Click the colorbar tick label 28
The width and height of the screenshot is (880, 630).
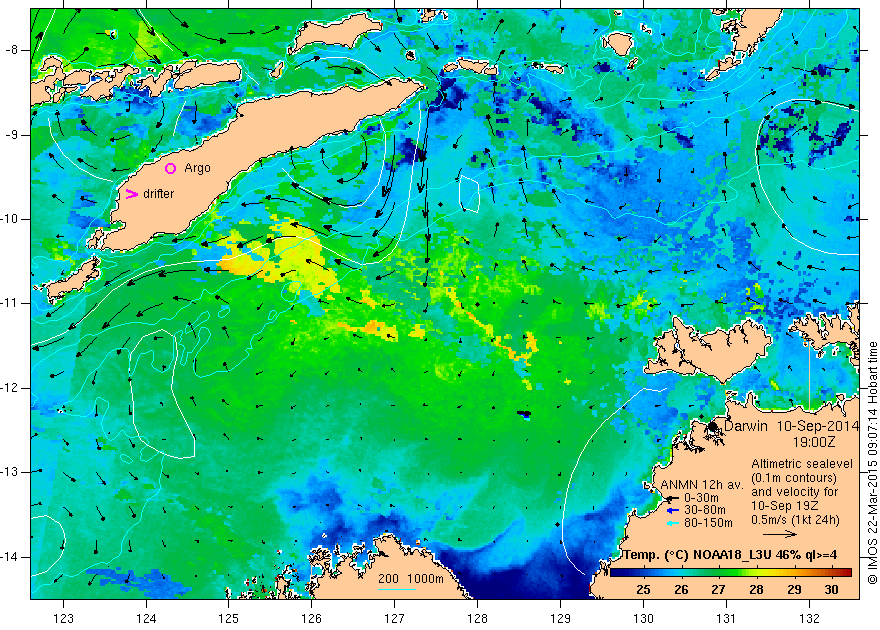pos(756,590)
